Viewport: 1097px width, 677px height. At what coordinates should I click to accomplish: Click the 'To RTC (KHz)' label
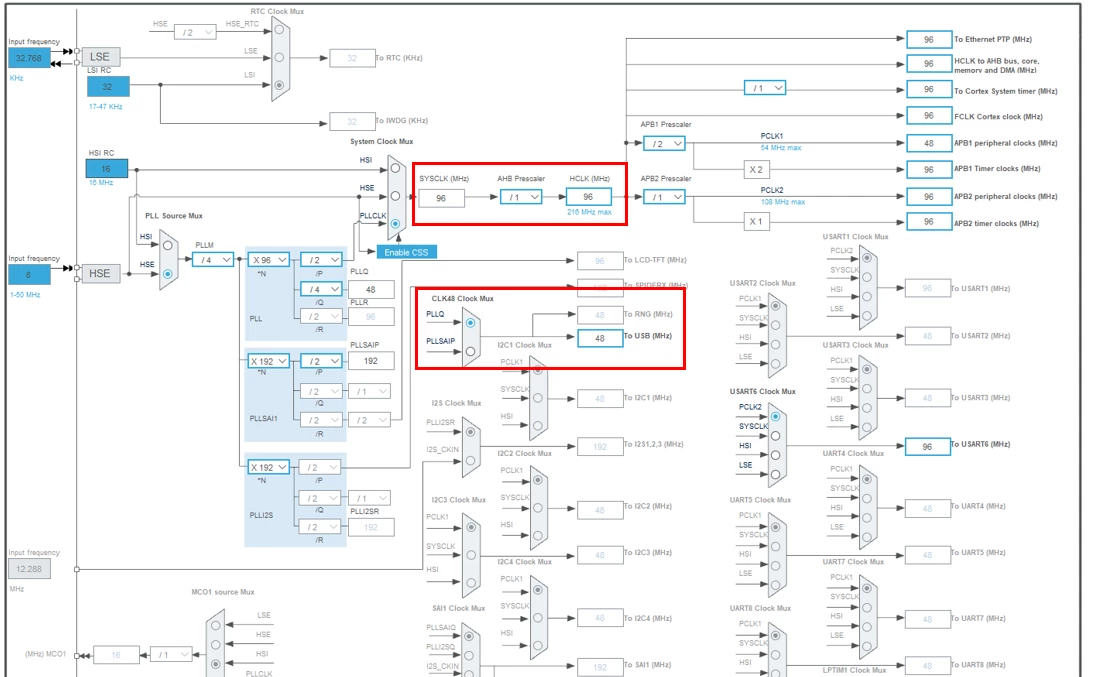click(399, 58)
